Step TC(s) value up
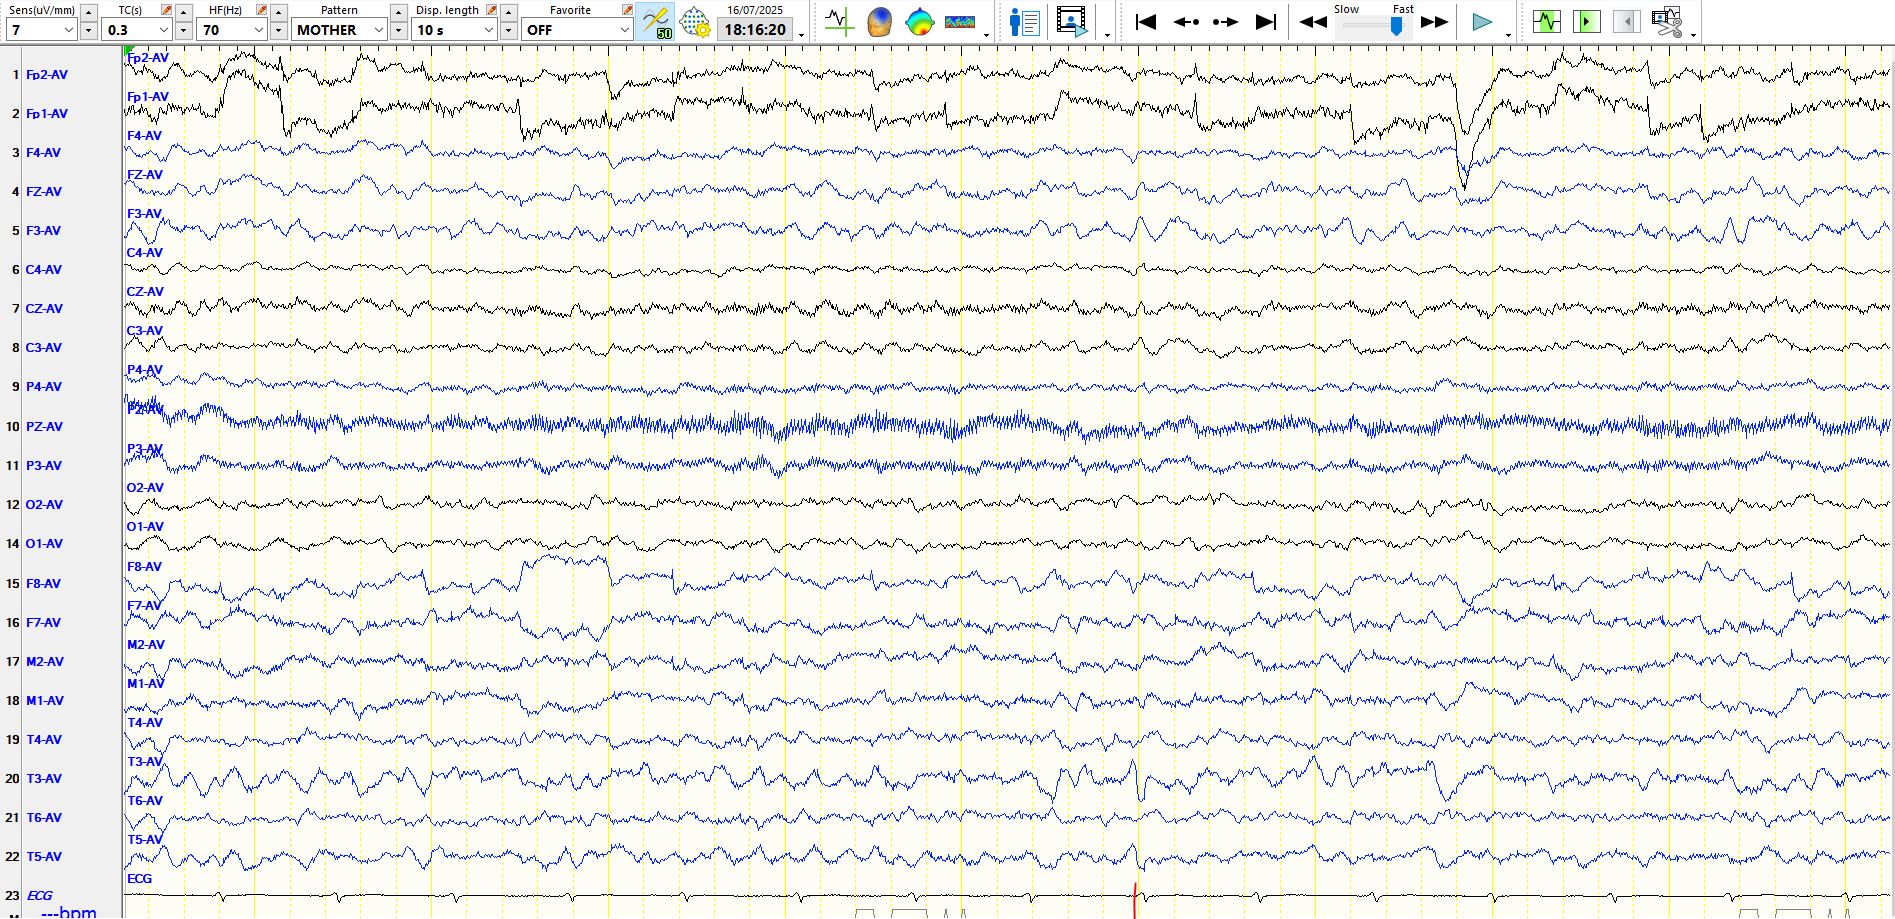 coord(183,12)
